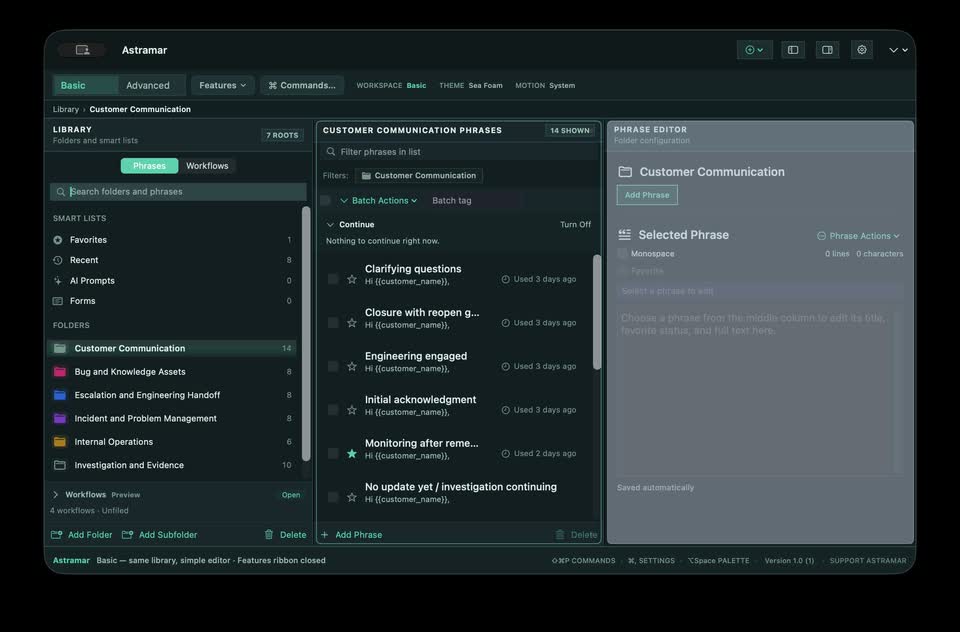Toggle the Monospace checkbox
The image size is (960, 632).
623,254
